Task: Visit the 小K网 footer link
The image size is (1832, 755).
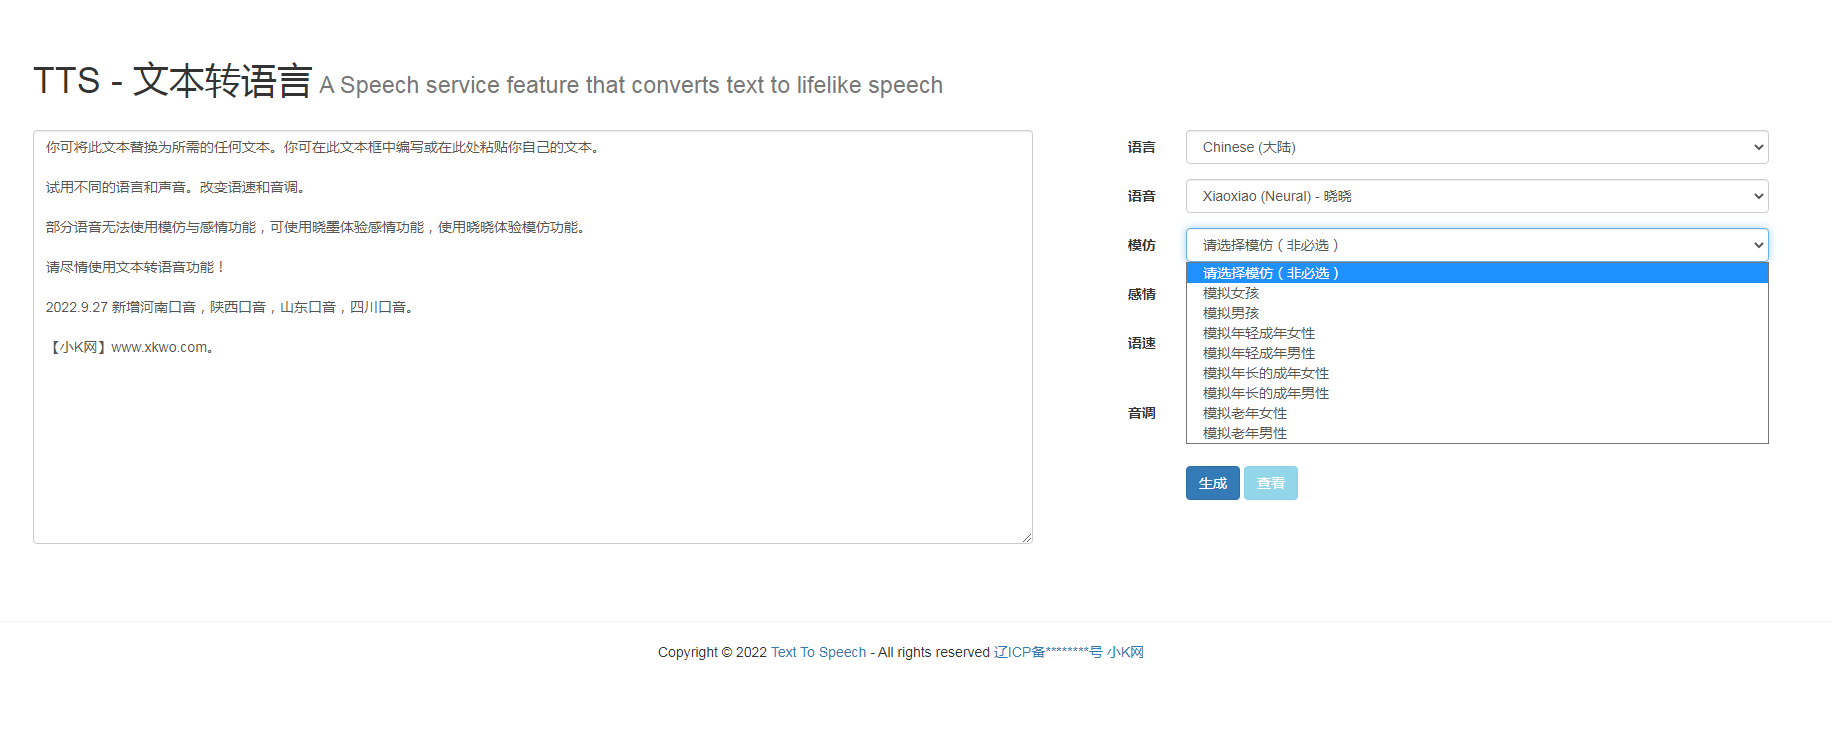Action: coord(1125,652)
